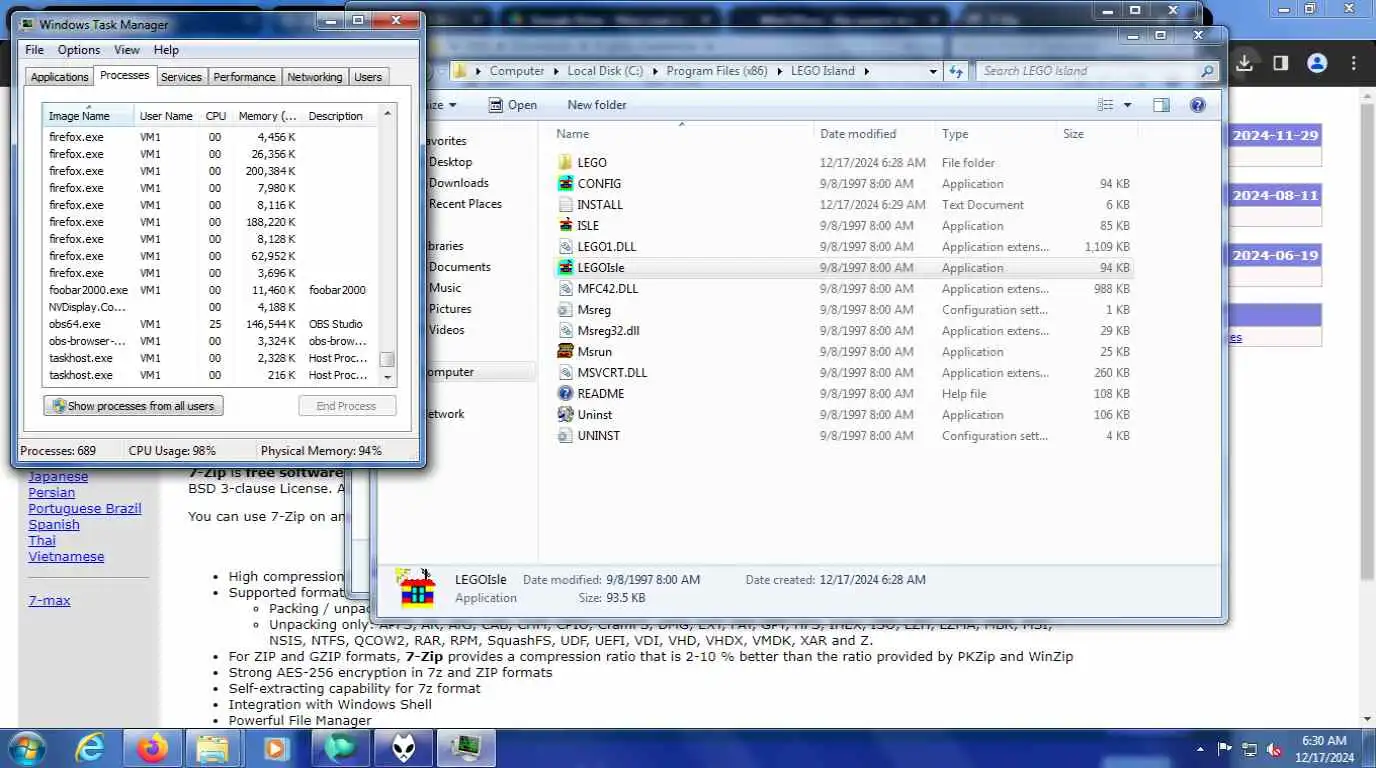Viewport: 1376px width, 768px height.
Task: Click the change view icon in Explorer
Action: (1105, 105)
